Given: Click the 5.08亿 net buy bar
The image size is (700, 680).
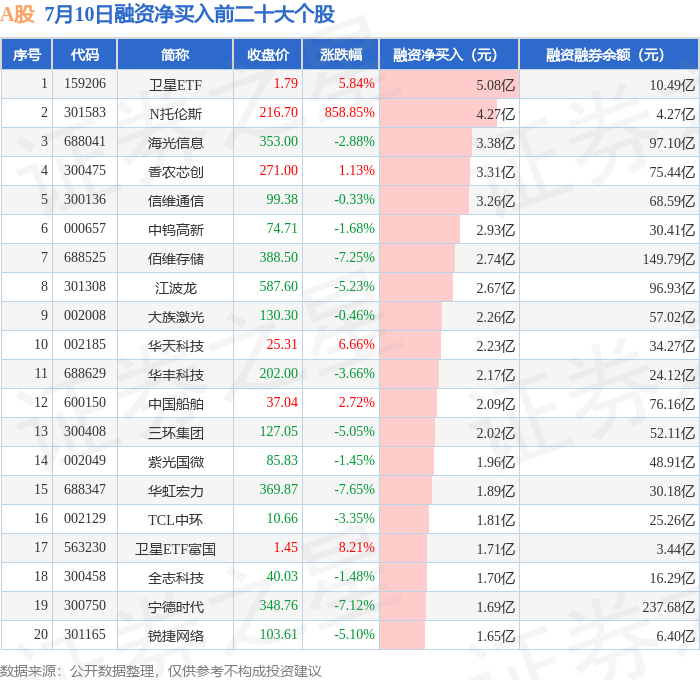Looking at the screenshot, I should tap(449, 84).
